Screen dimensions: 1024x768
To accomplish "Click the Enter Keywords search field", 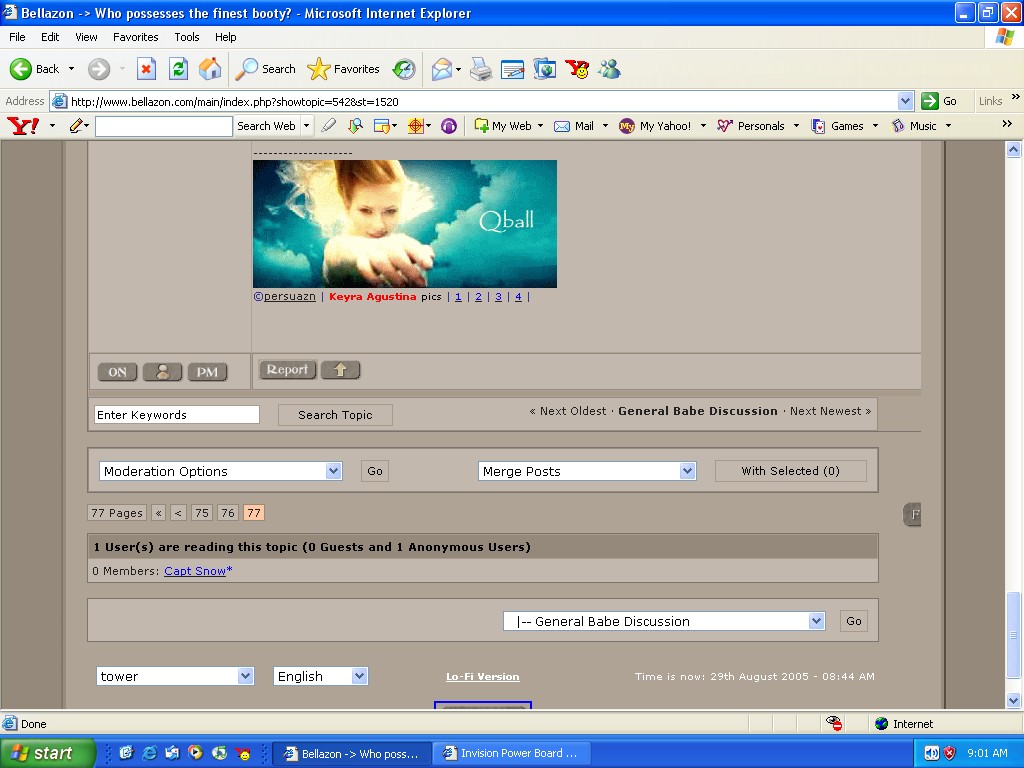I will pyautogui.click(x=177, y=415).
